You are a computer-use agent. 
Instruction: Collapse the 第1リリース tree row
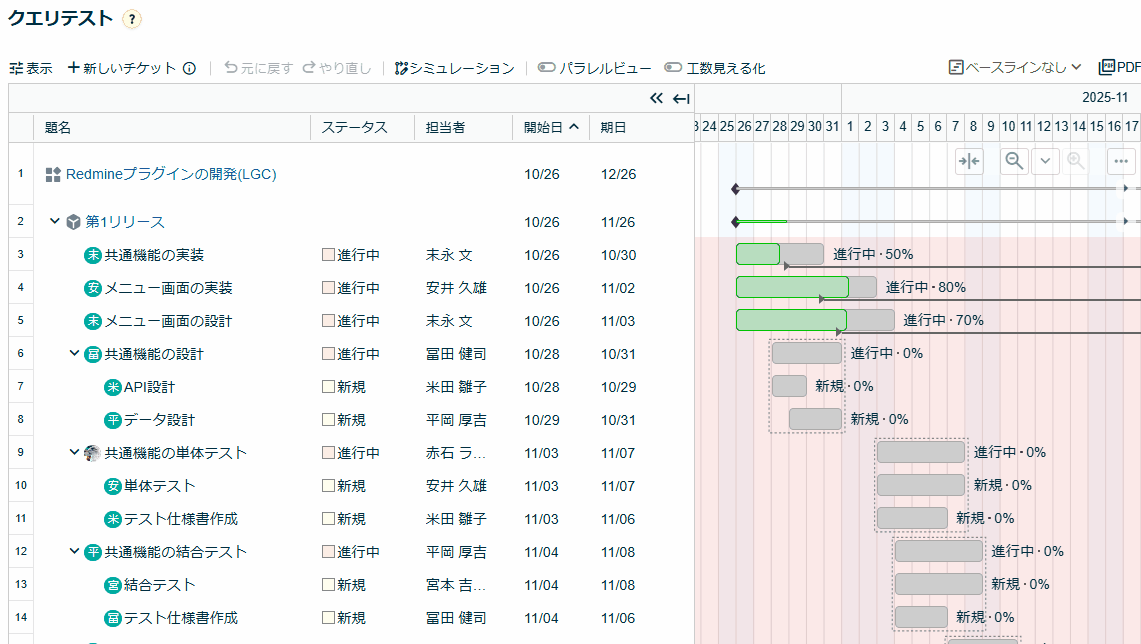pos(55,221)
